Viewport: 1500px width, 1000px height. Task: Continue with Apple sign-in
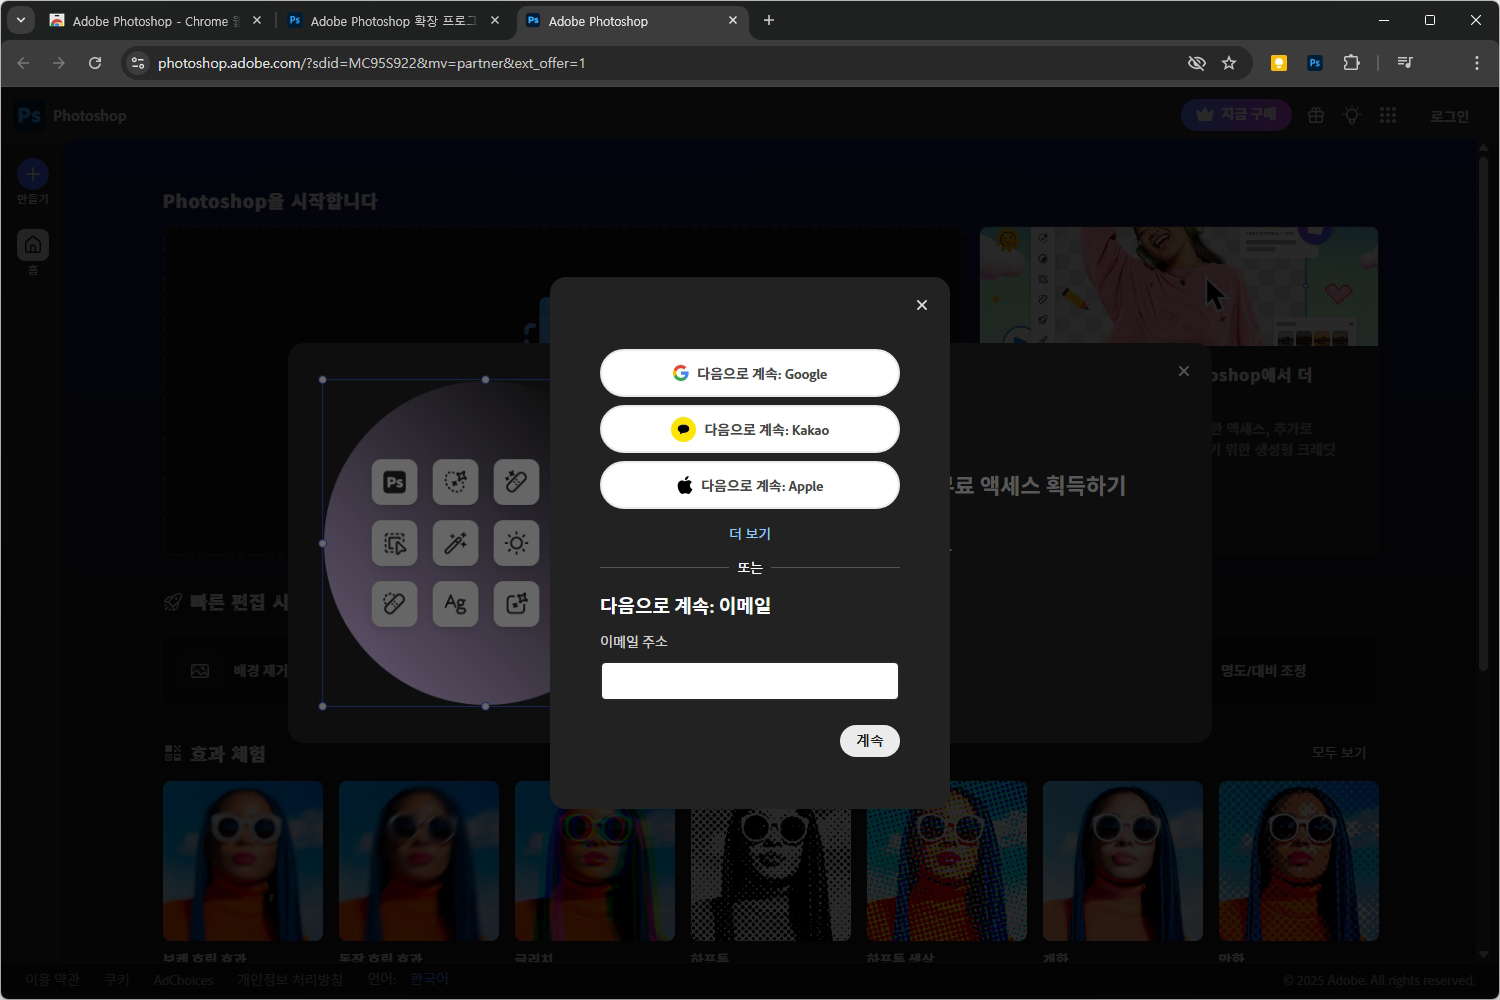(x=750, y=485)
